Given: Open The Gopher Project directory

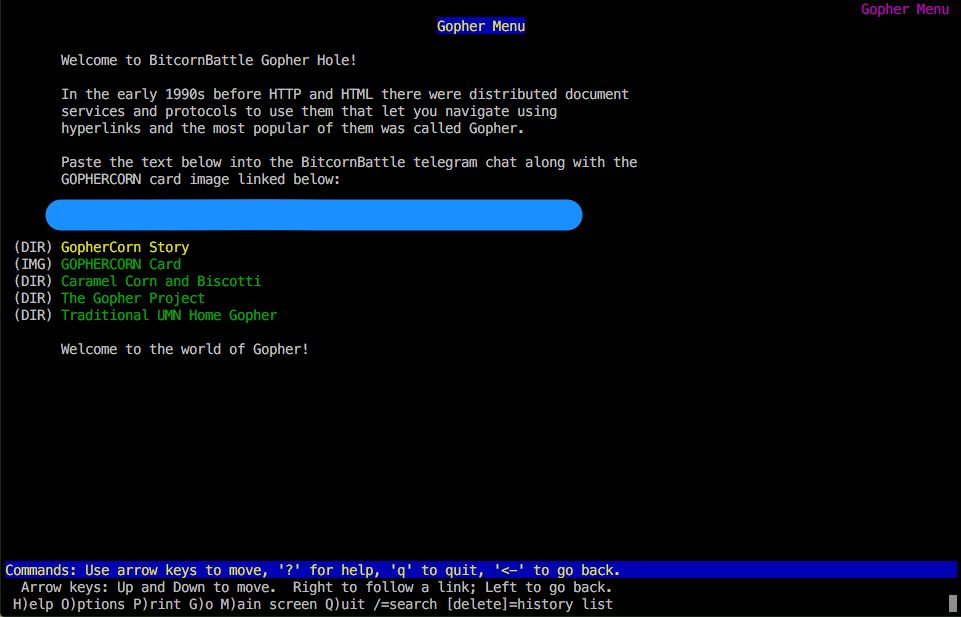Looking at the screenshot, I should 133,298.
